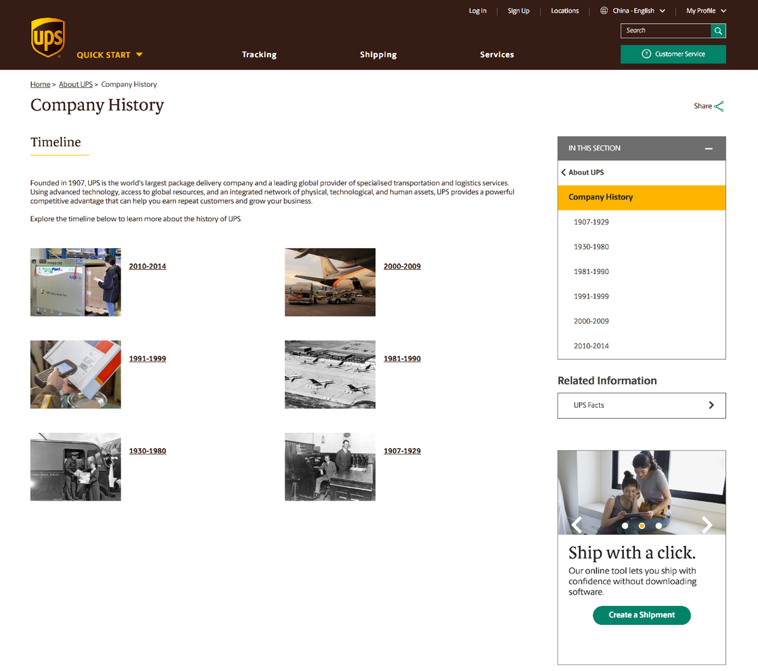This screenshot has width=758, height=671.
Task: Open the 2000-2009 timeline link
Action: [402, 266]
